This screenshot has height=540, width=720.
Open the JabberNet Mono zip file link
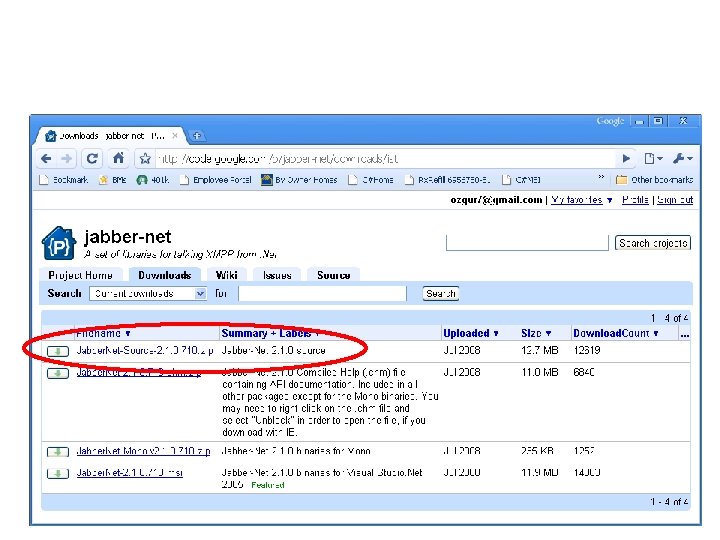[x=144, y=451]
